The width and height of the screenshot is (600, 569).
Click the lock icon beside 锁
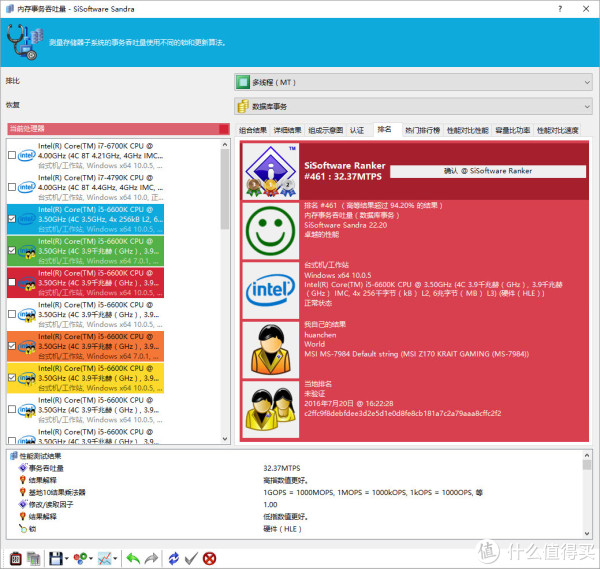[x=23, y=529]
